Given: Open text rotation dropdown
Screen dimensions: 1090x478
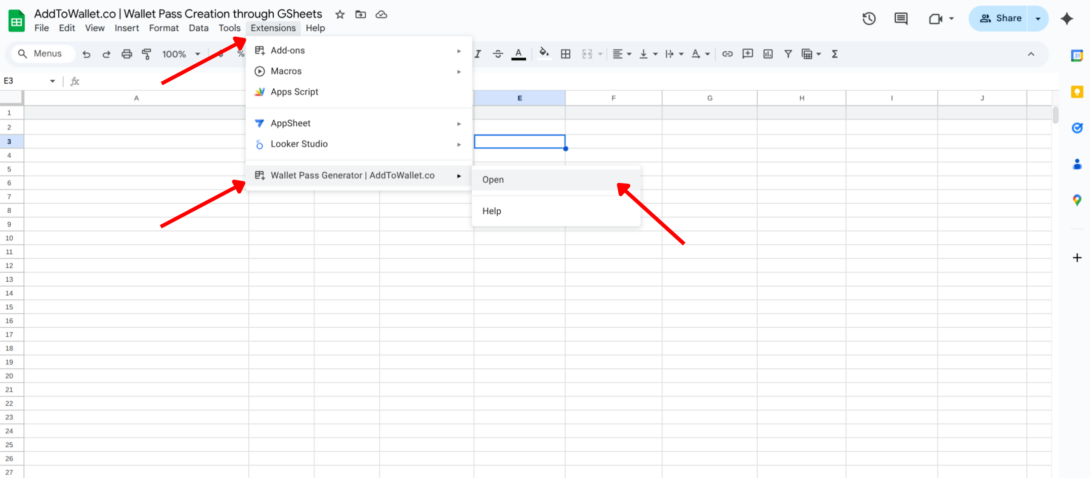Looking at the screenshot, I should point(700,53).
